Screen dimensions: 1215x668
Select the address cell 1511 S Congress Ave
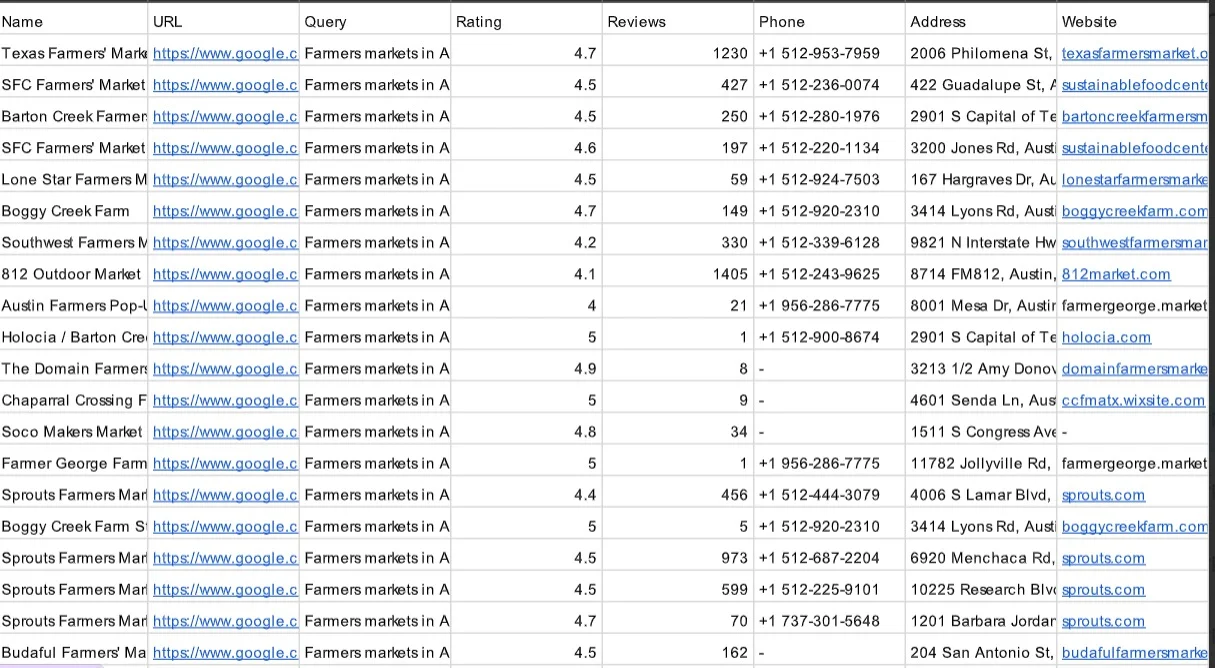coord(980,432)
